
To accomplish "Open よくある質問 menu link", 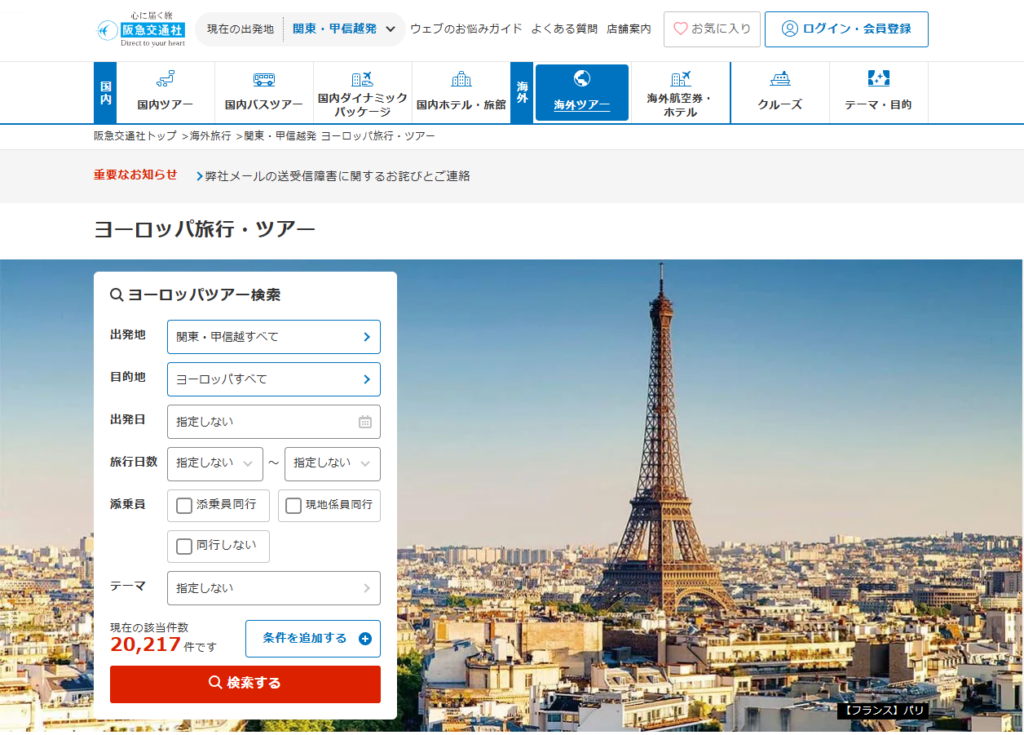I will tap(564, 29).
